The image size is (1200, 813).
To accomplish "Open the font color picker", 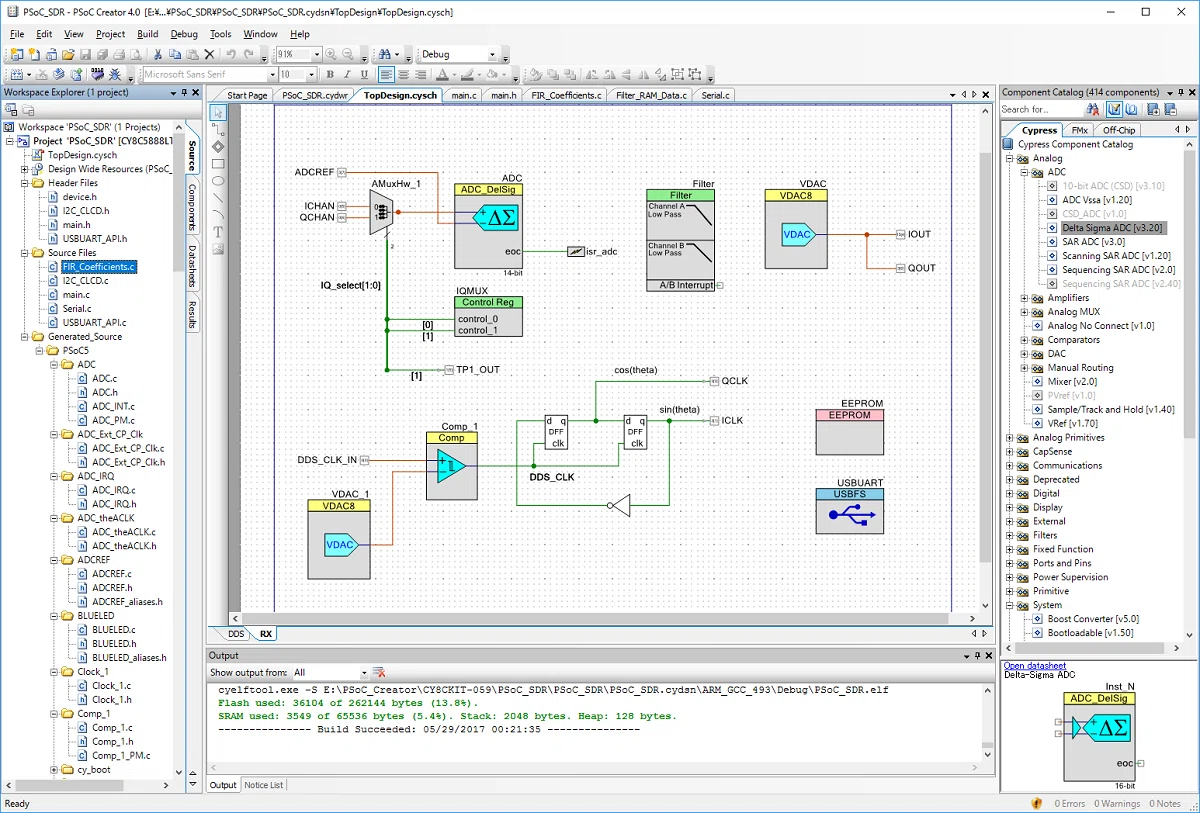I will click(x=444, y=75).
